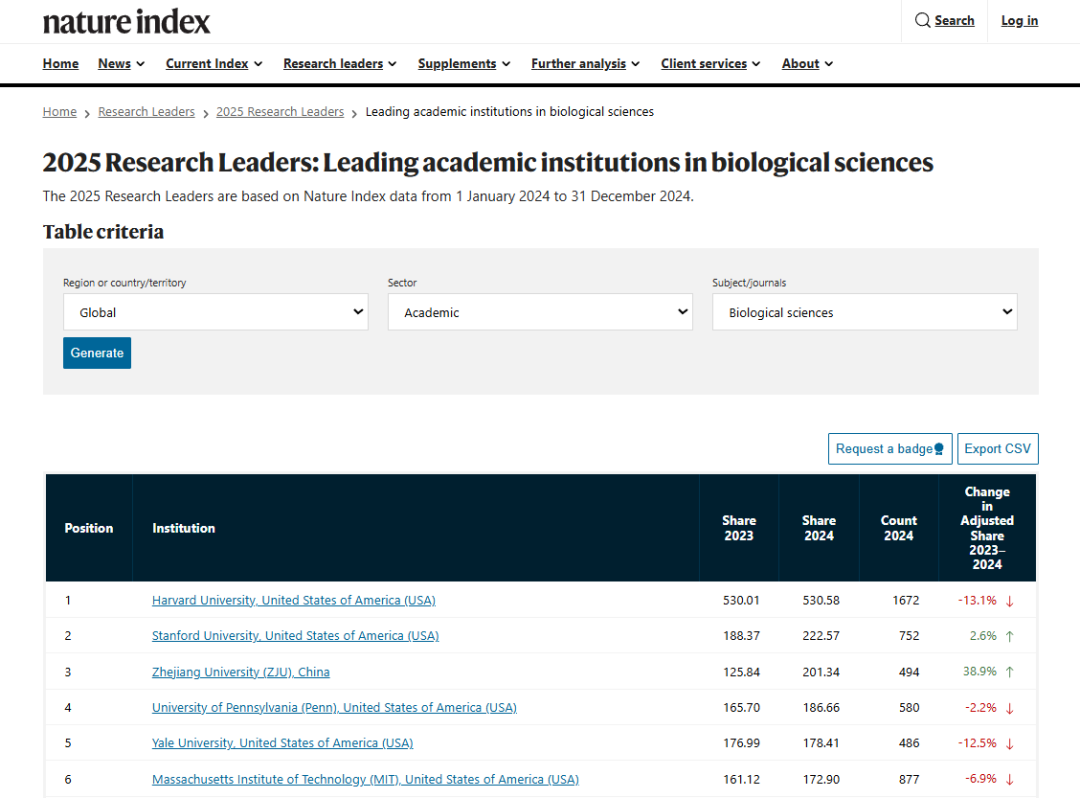Expand the News menu
The width and height of the screenshot is (1080, 798).
[121, 63]
